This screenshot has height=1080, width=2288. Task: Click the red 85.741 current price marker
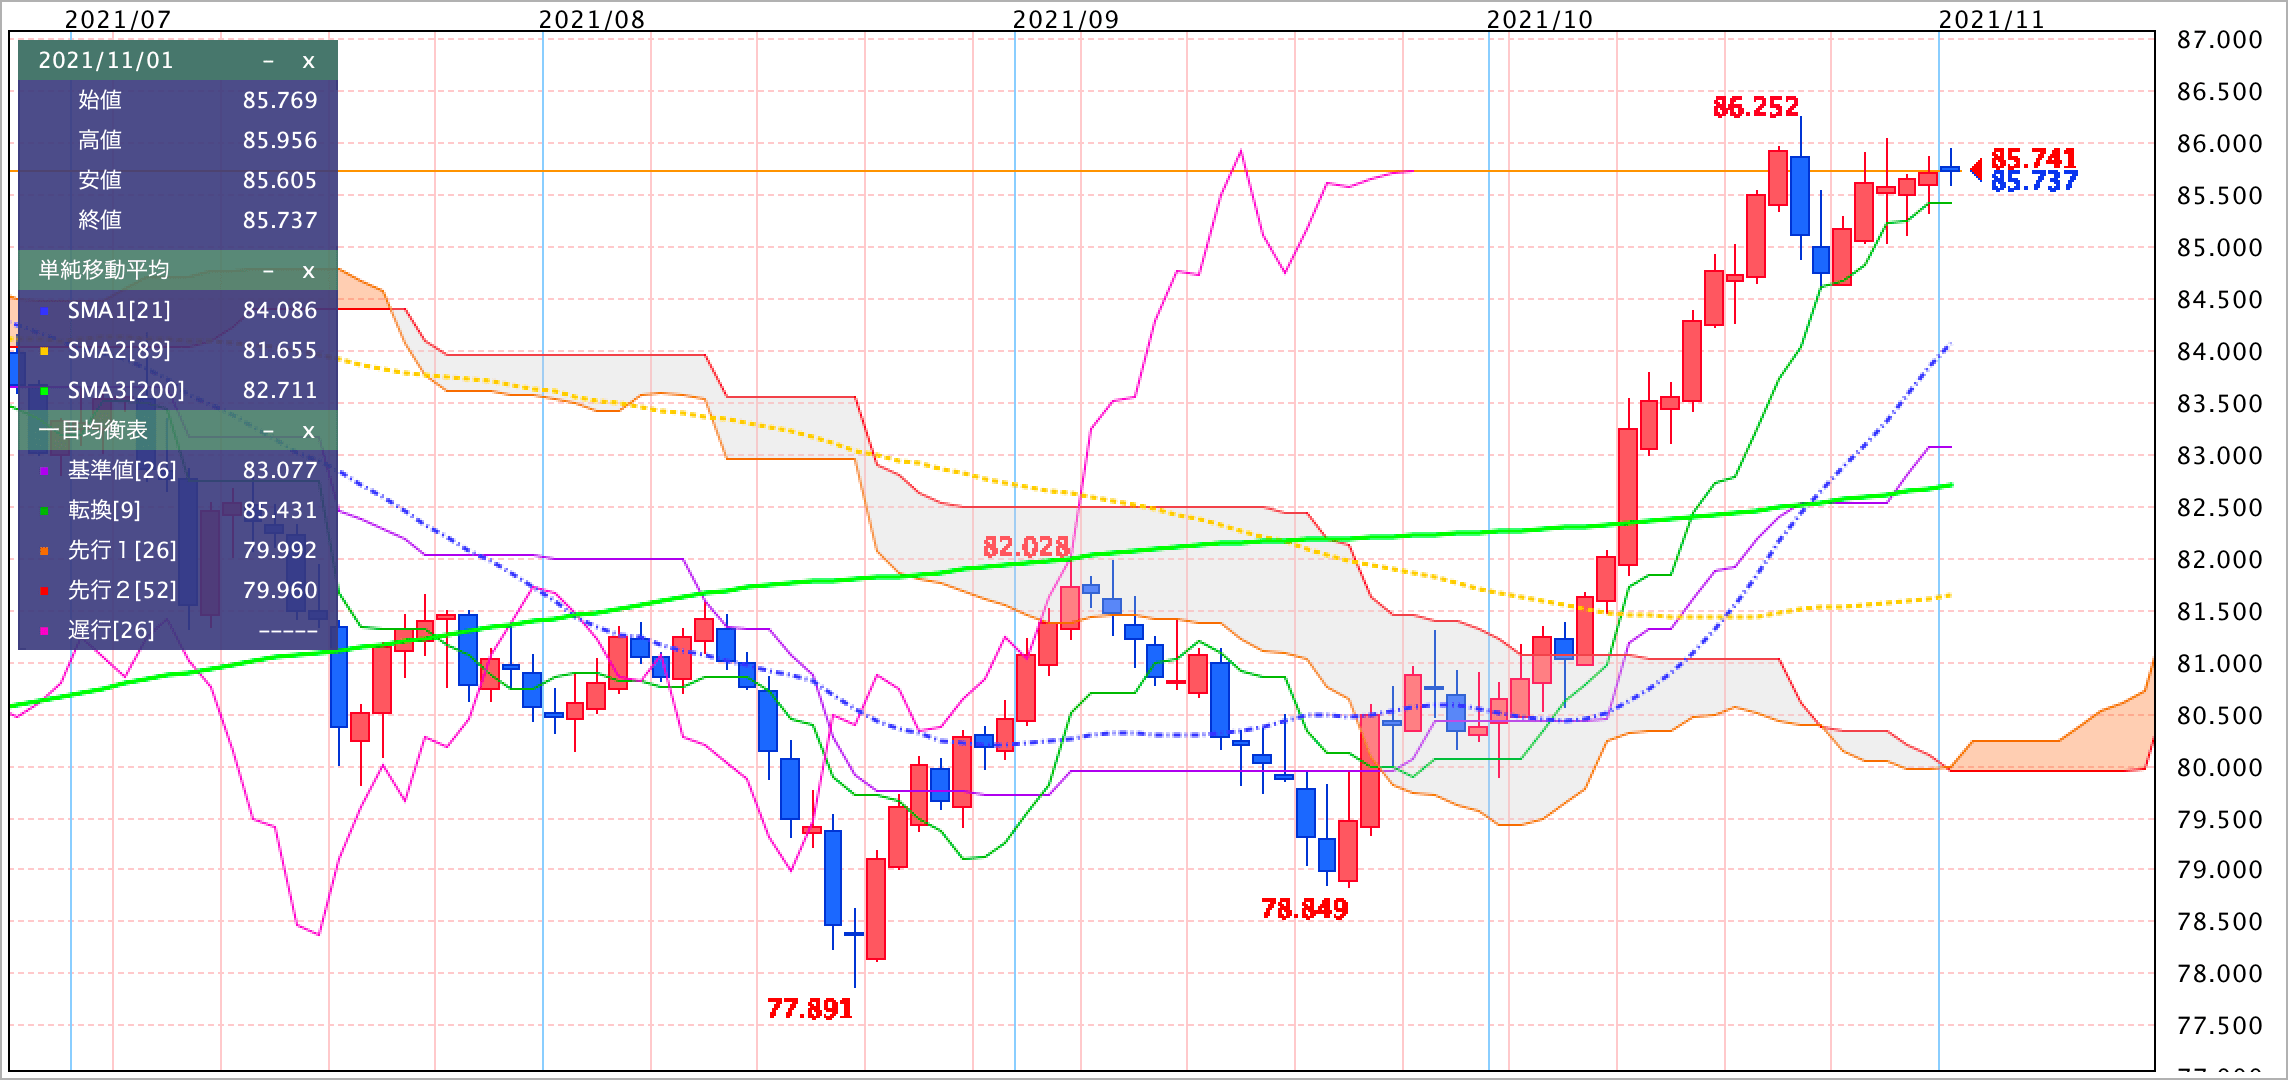2034,158
